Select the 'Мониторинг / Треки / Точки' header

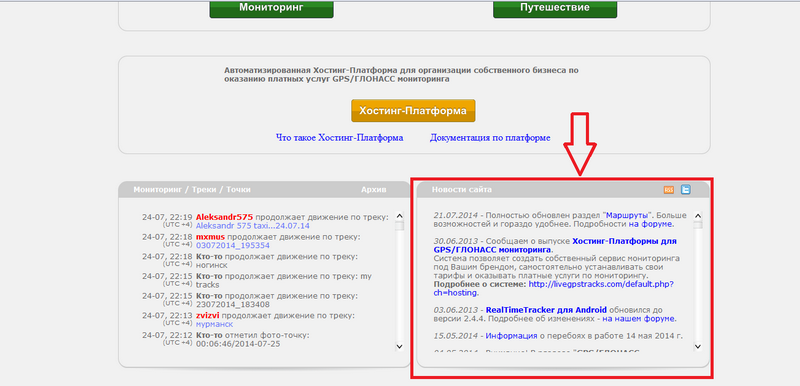pyautogui.click(x=192, y=190)
